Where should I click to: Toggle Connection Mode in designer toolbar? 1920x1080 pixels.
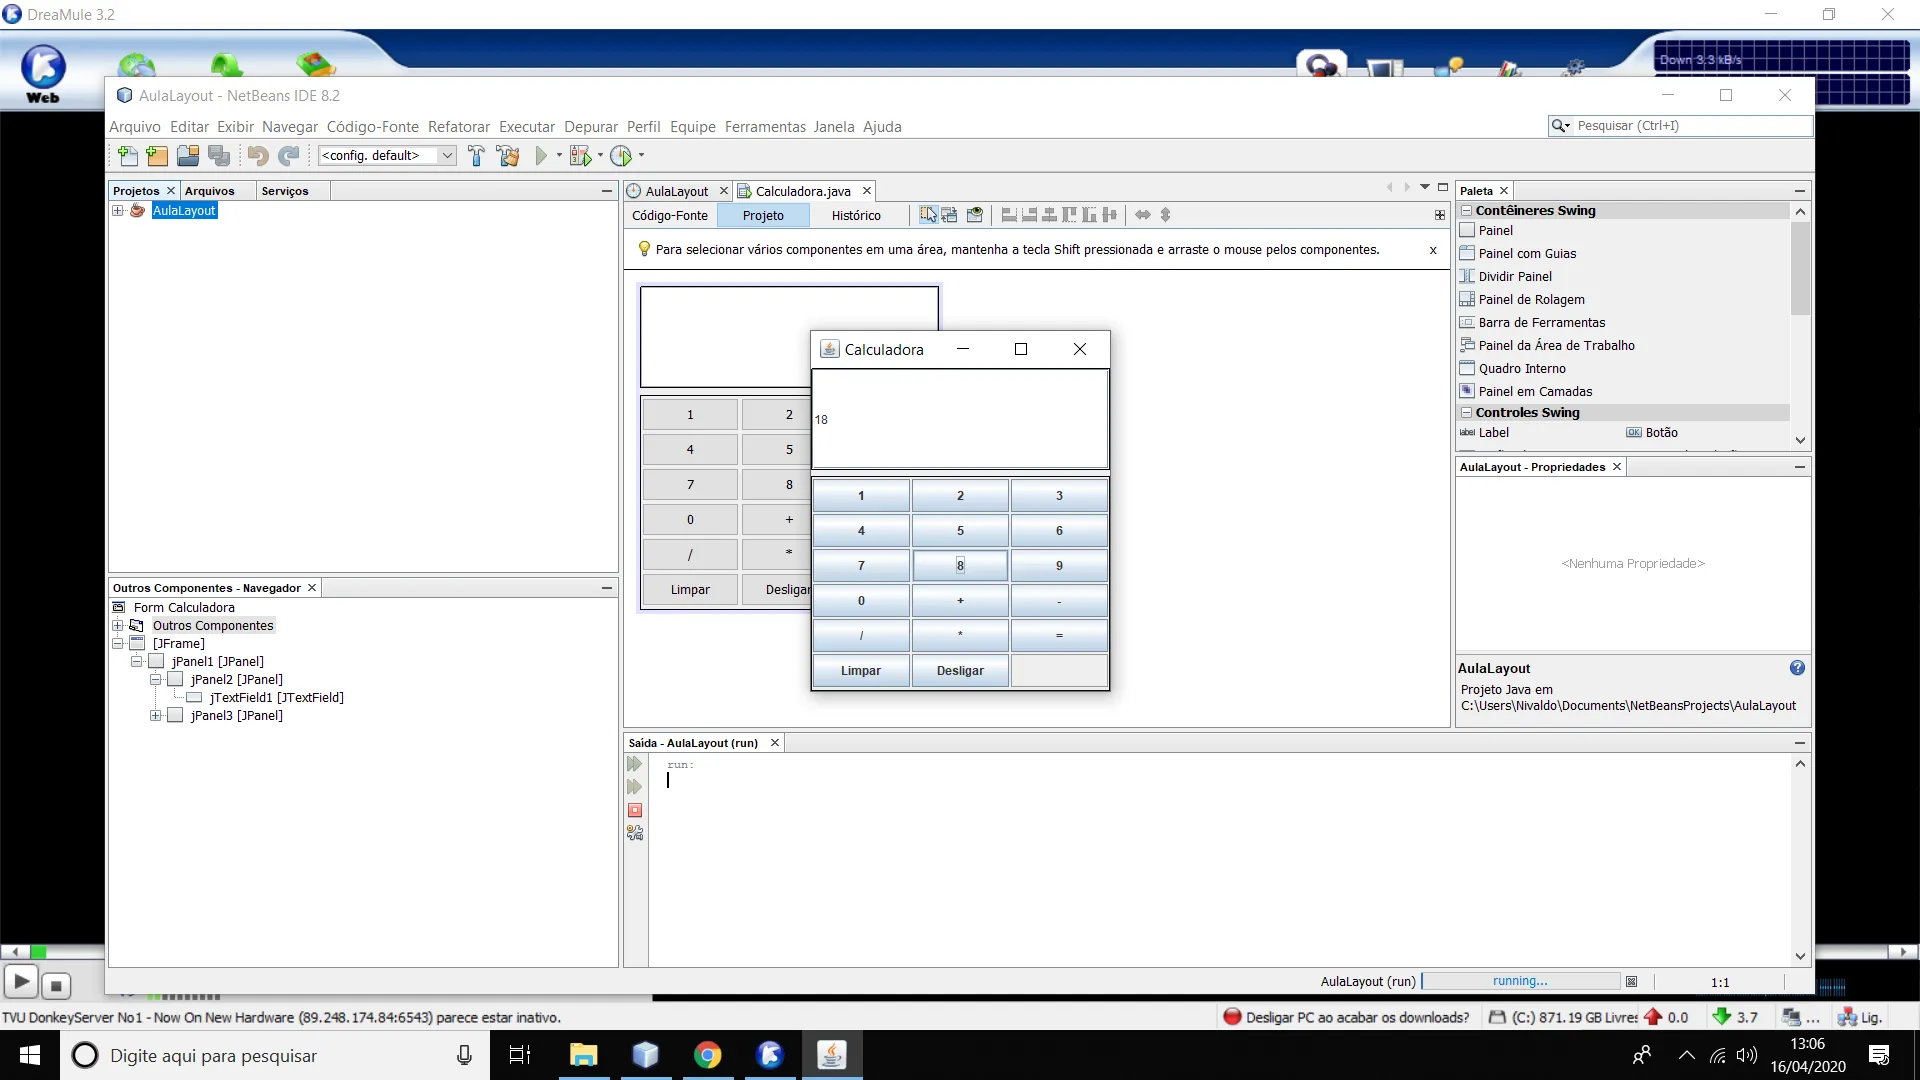tap(950, 215)
